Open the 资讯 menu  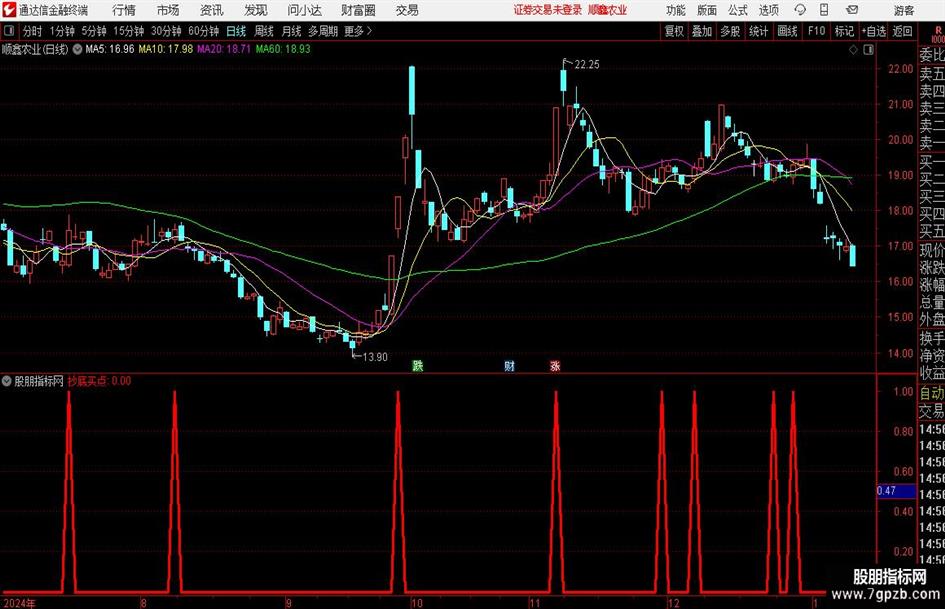click(x=212, y=10)
